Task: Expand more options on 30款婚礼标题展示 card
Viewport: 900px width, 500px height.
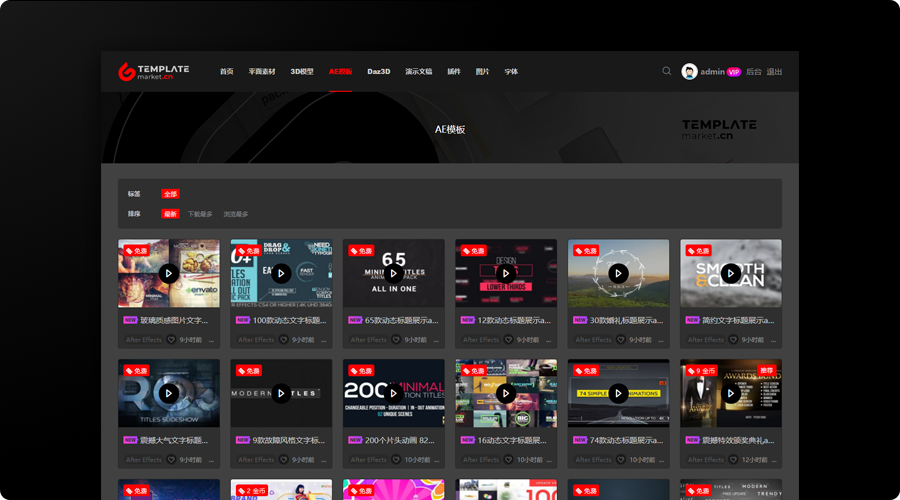Action: 661,340
